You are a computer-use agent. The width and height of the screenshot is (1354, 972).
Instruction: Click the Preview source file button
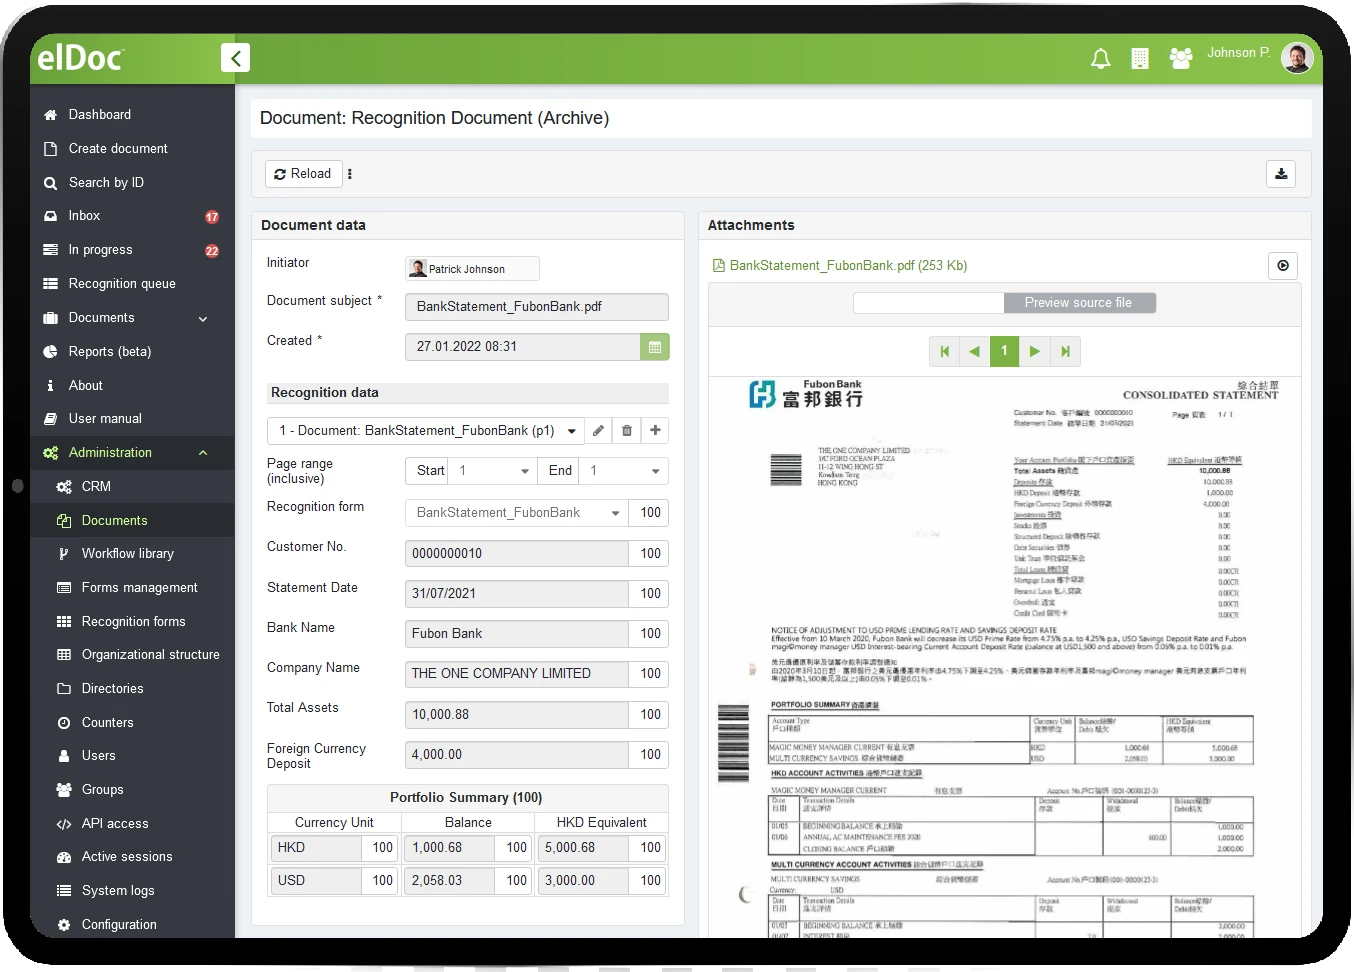(x=1078, y=303)
